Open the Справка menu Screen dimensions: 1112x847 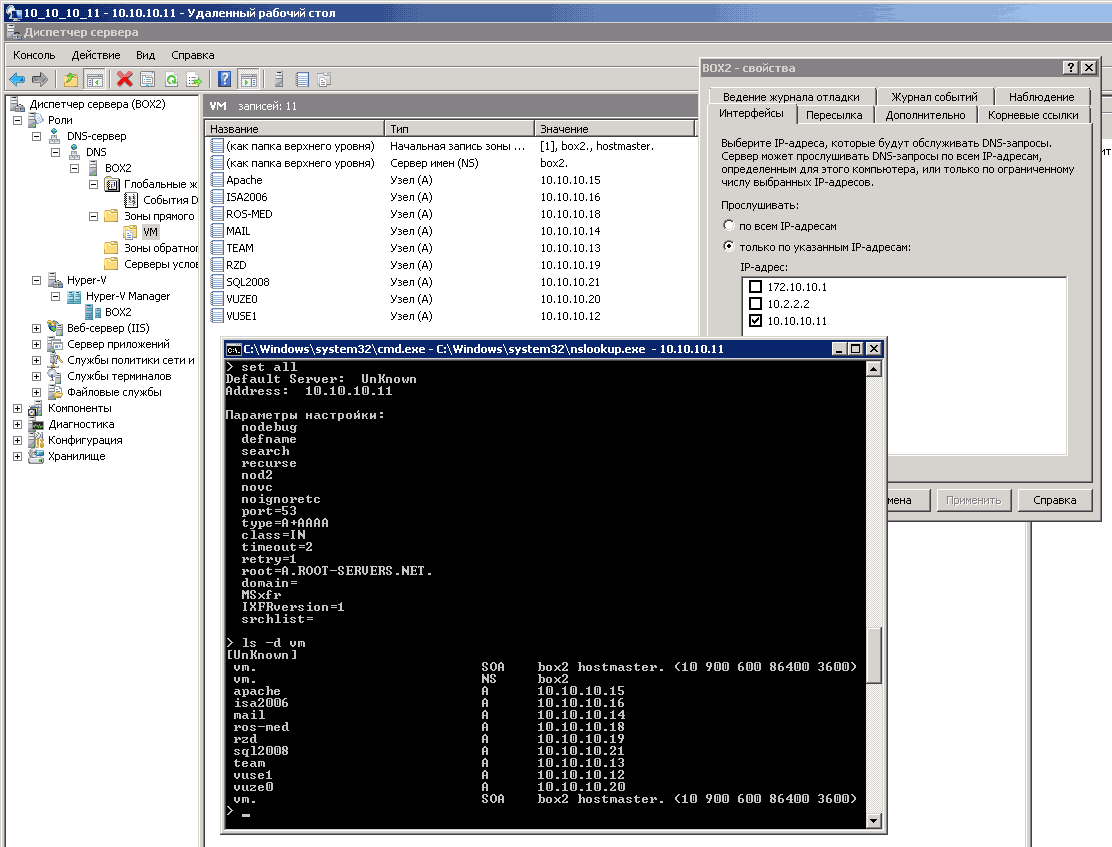pyautogui.click(x=192, y=55)
